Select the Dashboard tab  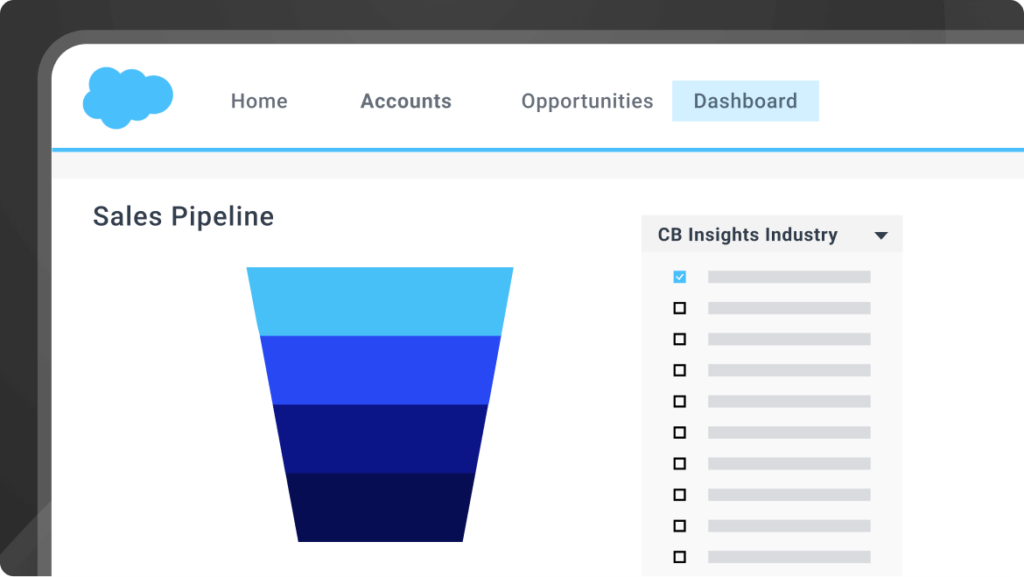745,101
